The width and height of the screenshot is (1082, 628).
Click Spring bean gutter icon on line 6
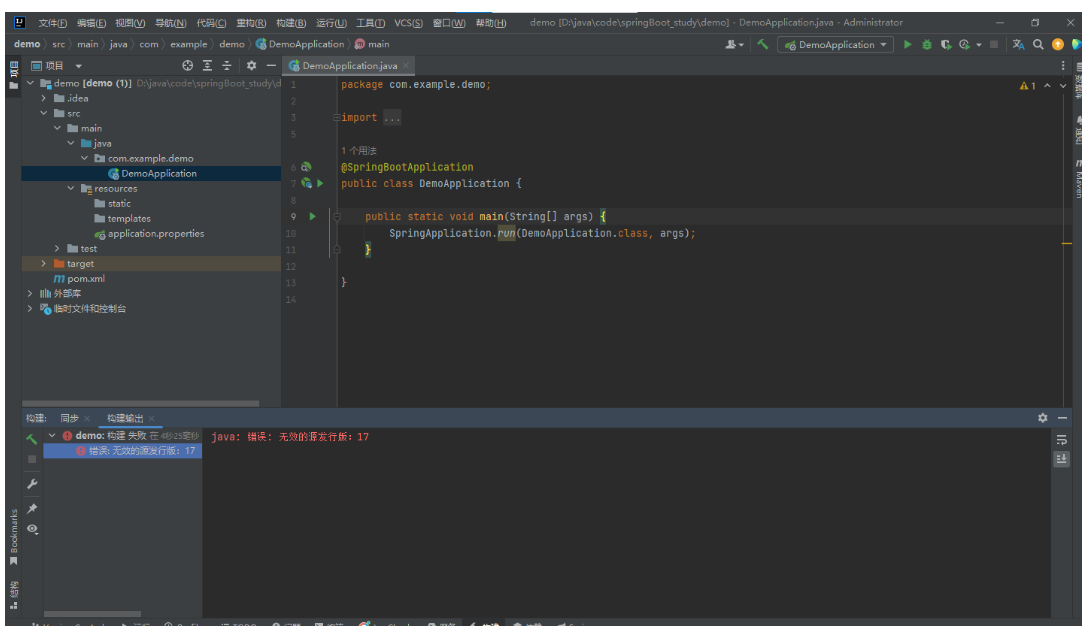coord(306,167)
